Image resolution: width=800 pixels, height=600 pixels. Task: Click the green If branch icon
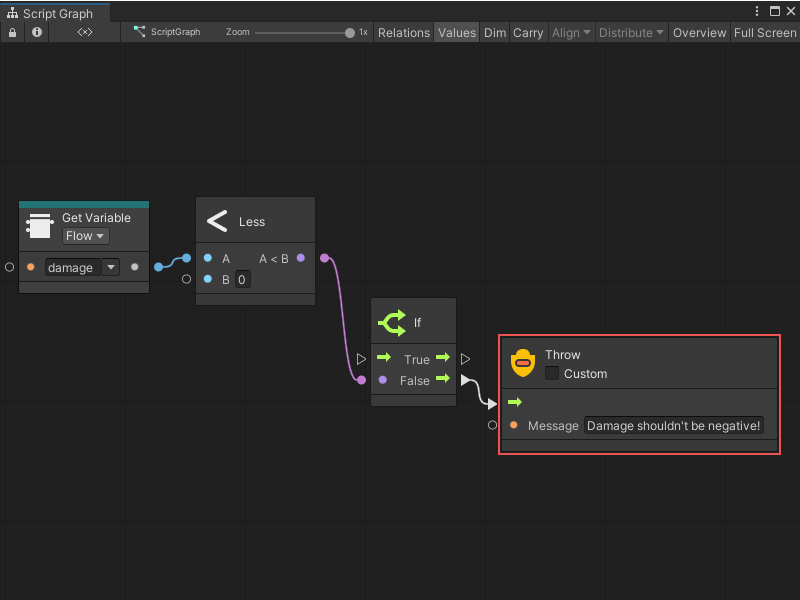[x=393, y=322]
